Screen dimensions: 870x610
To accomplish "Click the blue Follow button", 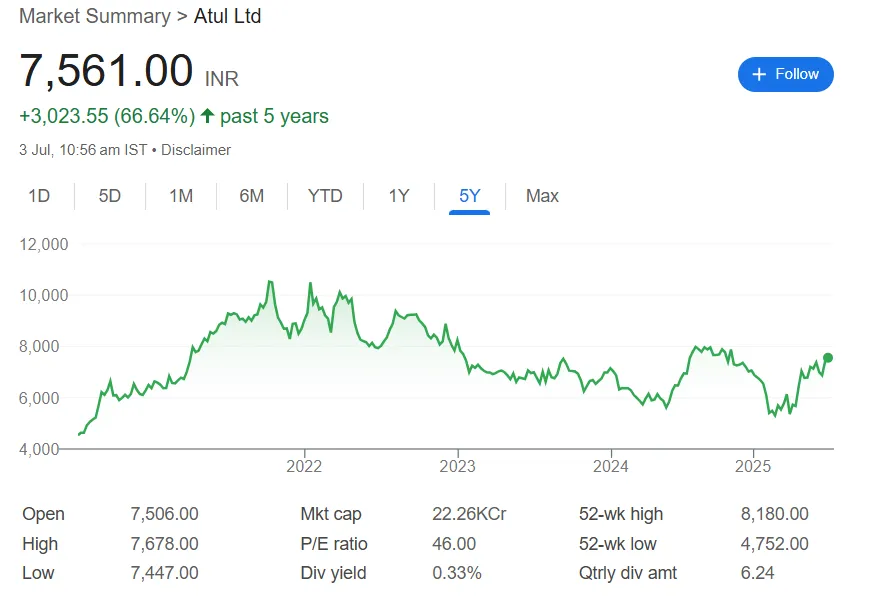I will [x=785, y=74].
